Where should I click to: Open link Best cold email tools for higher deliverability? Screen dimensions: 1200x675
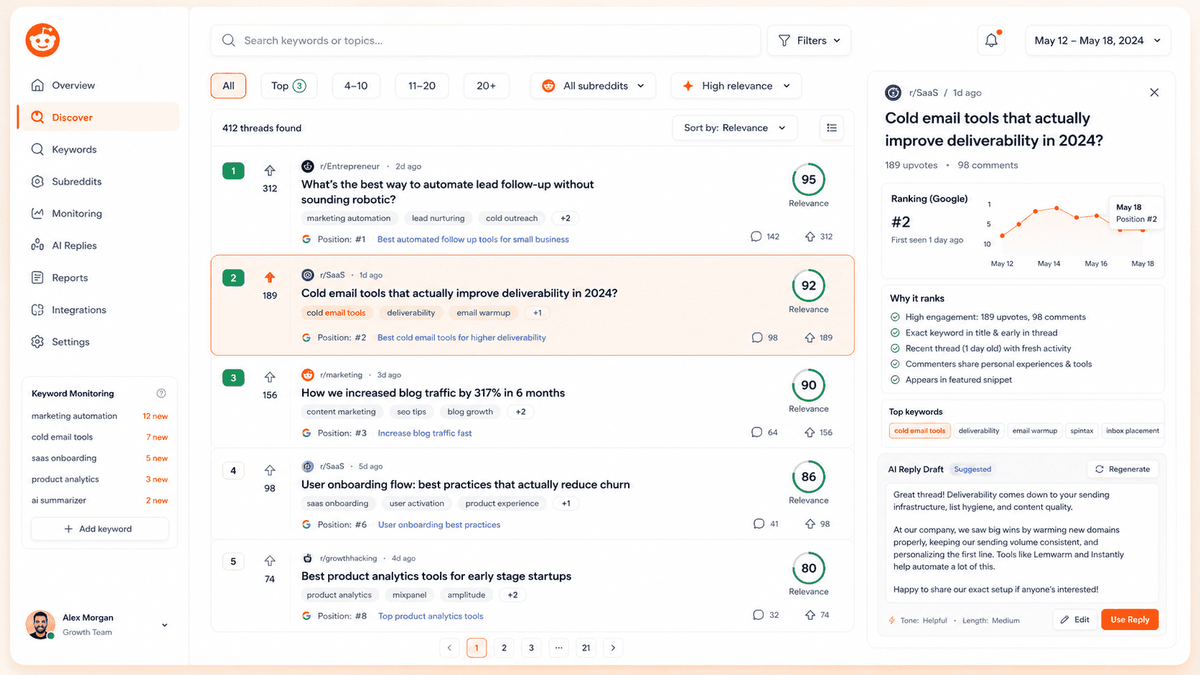tap(462, 338)
